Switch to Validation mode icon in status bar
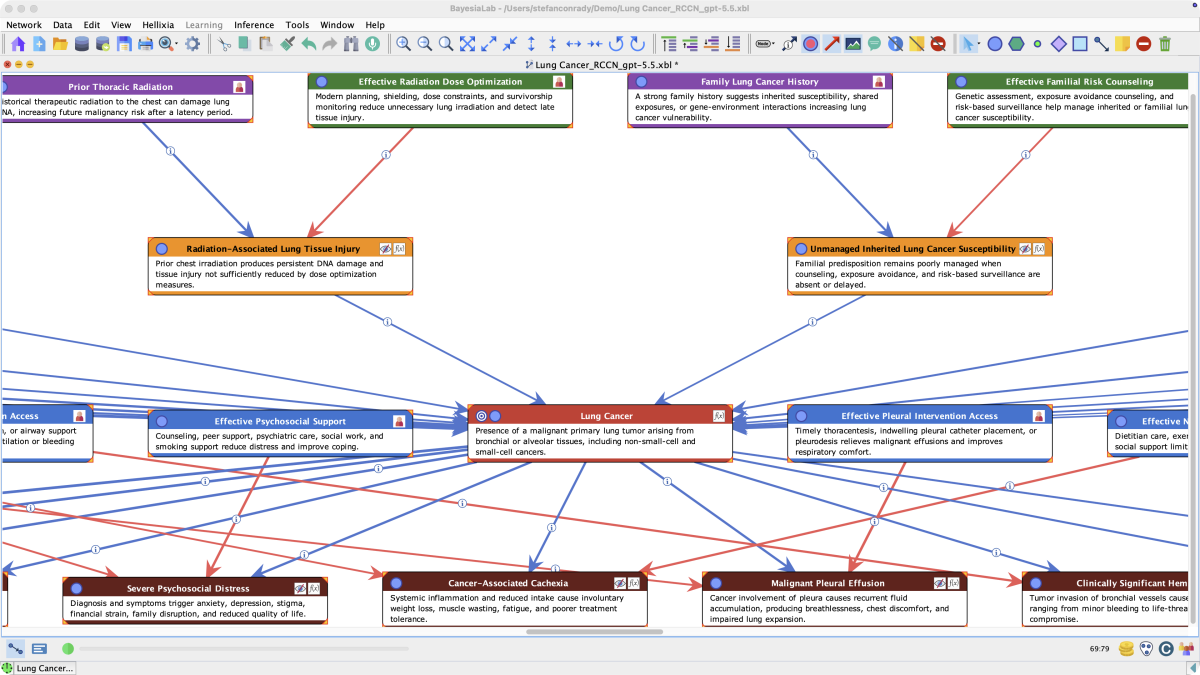Screen dimensions: 1200x675 [39, 649]
